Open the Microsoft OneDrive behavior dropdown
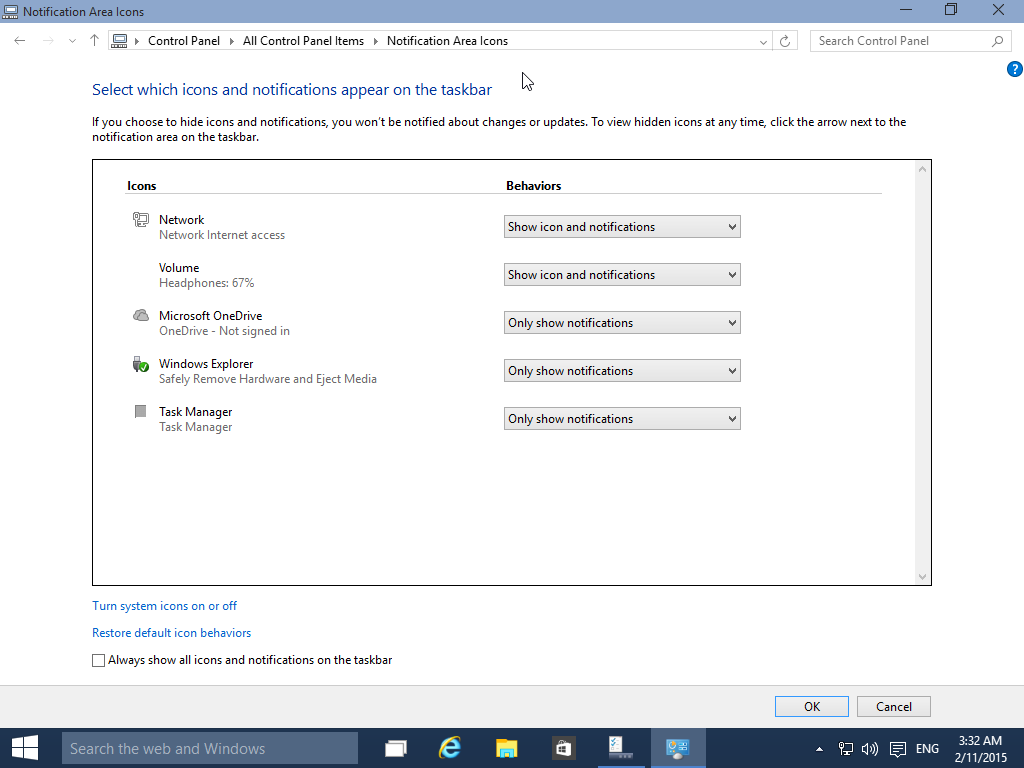The height and width of the screenshot is (768, 1024). pyautogui.click(x=622, y=323)
